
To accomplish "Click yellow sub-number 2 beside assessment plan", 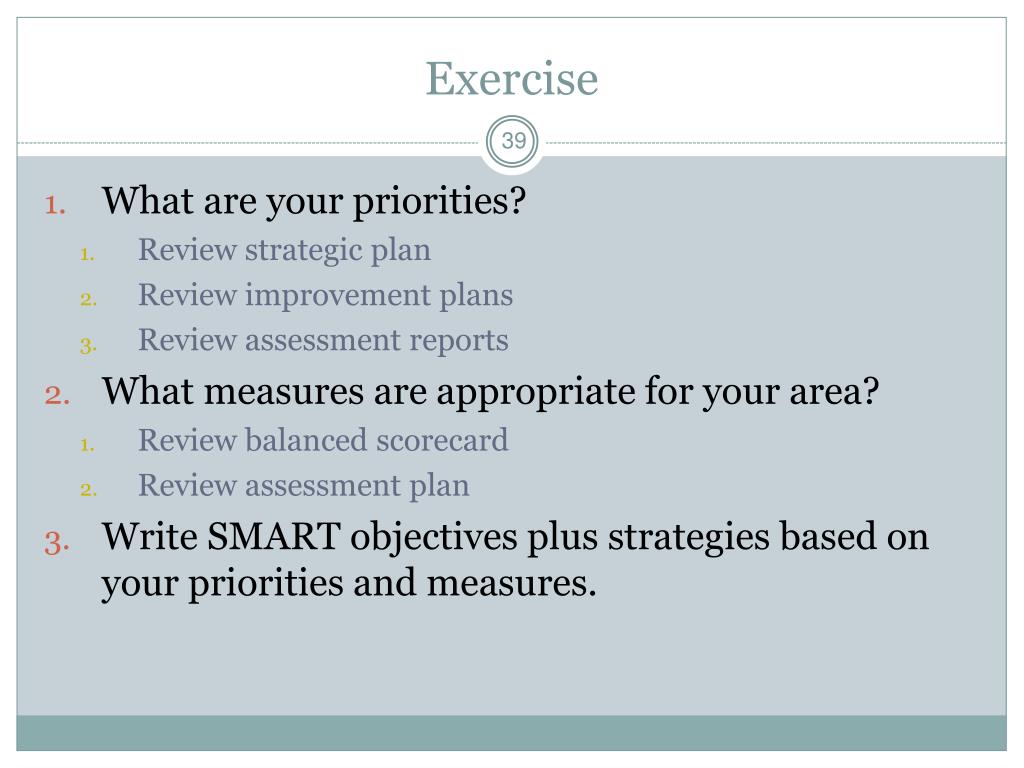I will (x=88, y=490).
